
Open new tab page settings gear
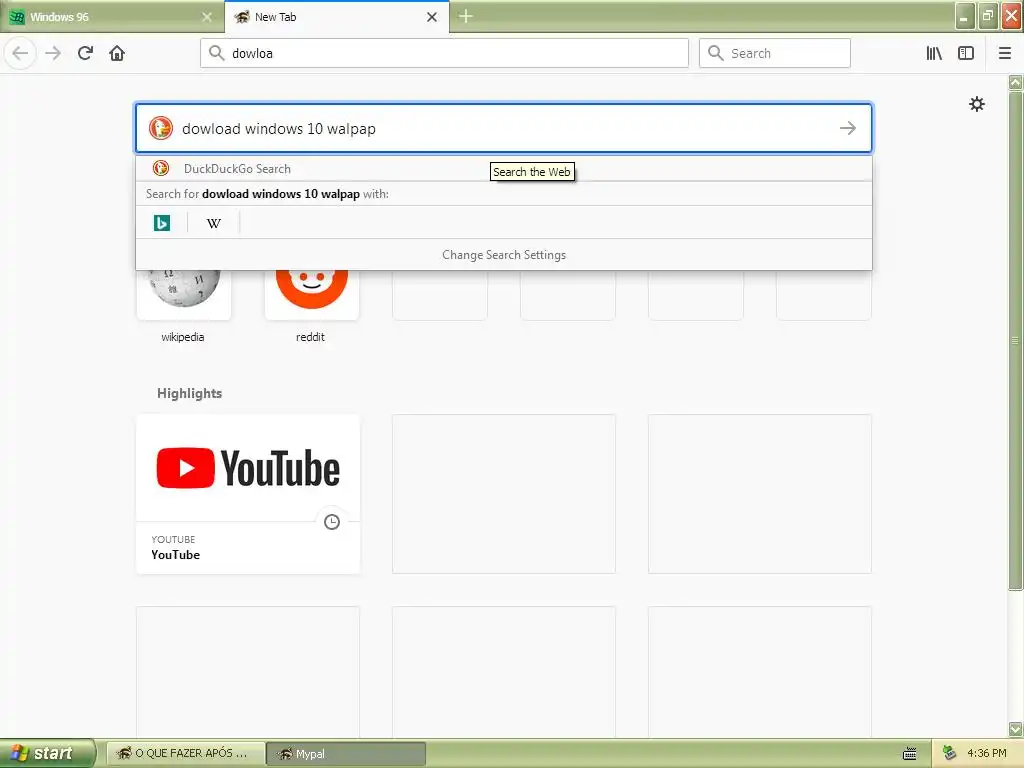coord(976,104)
